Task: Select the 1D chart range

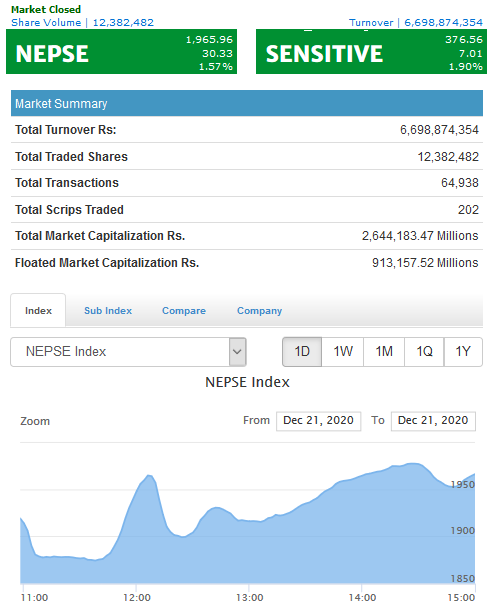Action: [x=302, y=351]
